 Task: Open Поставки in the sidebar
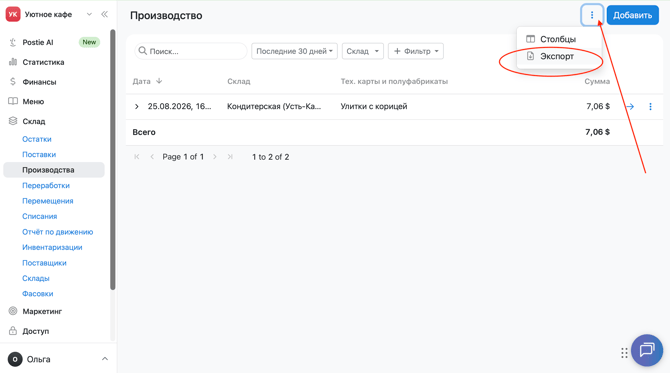point(39,154)
